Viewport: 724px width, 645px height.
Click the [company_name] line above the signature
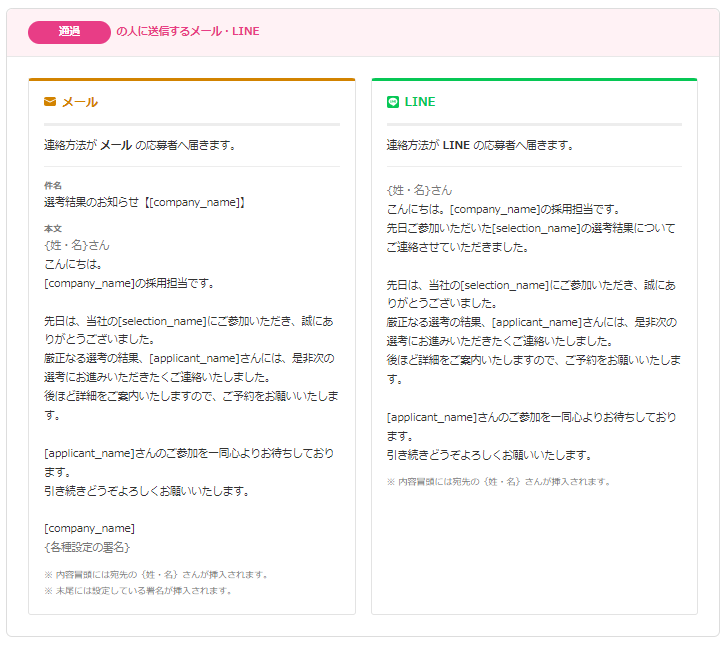(x=89, y=528)
